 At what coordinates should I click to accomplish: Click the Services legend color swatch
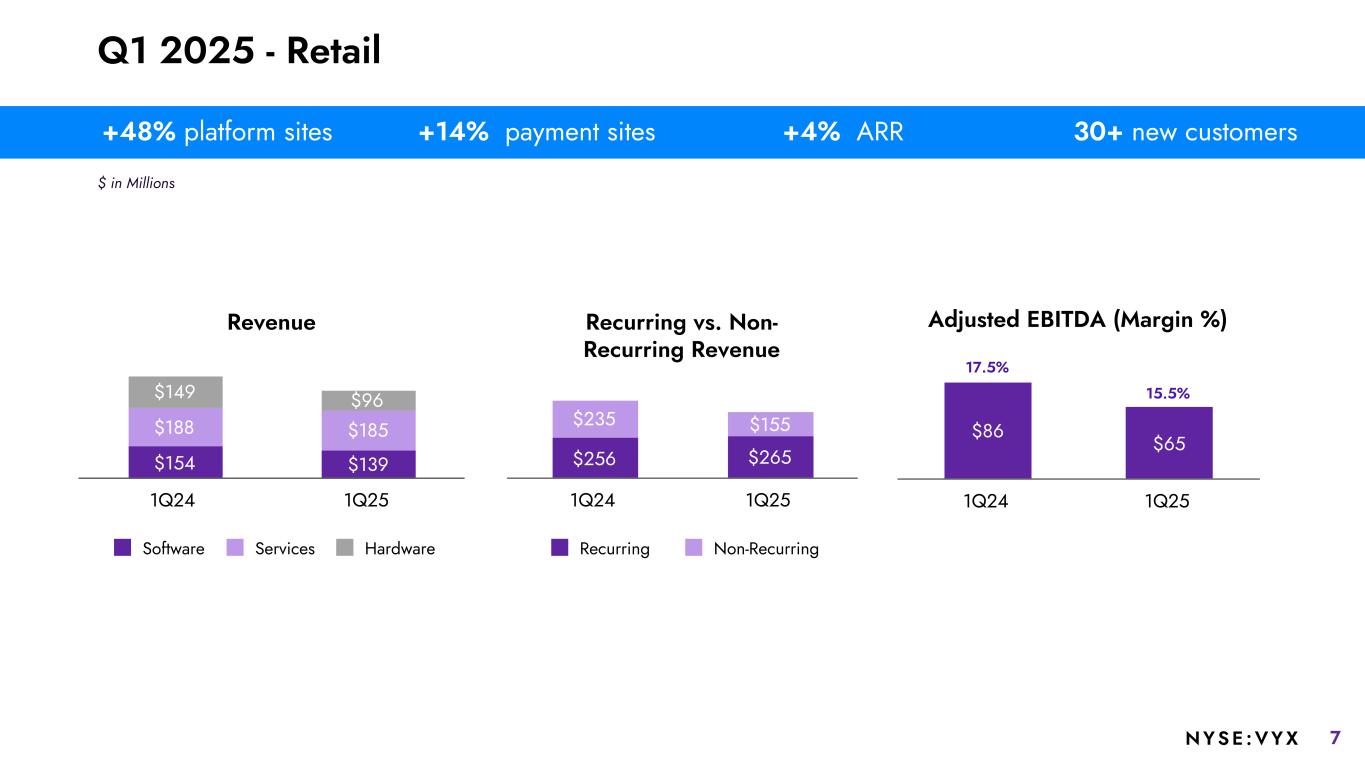(235, 548)
